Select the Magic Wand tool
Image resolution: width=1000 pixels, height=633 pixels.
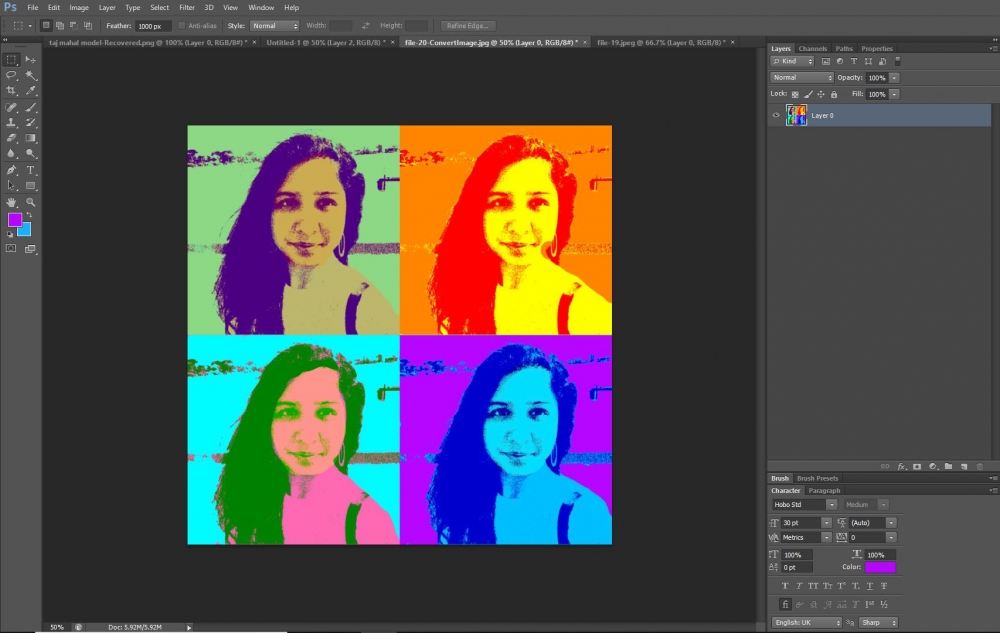coord(31,75)
